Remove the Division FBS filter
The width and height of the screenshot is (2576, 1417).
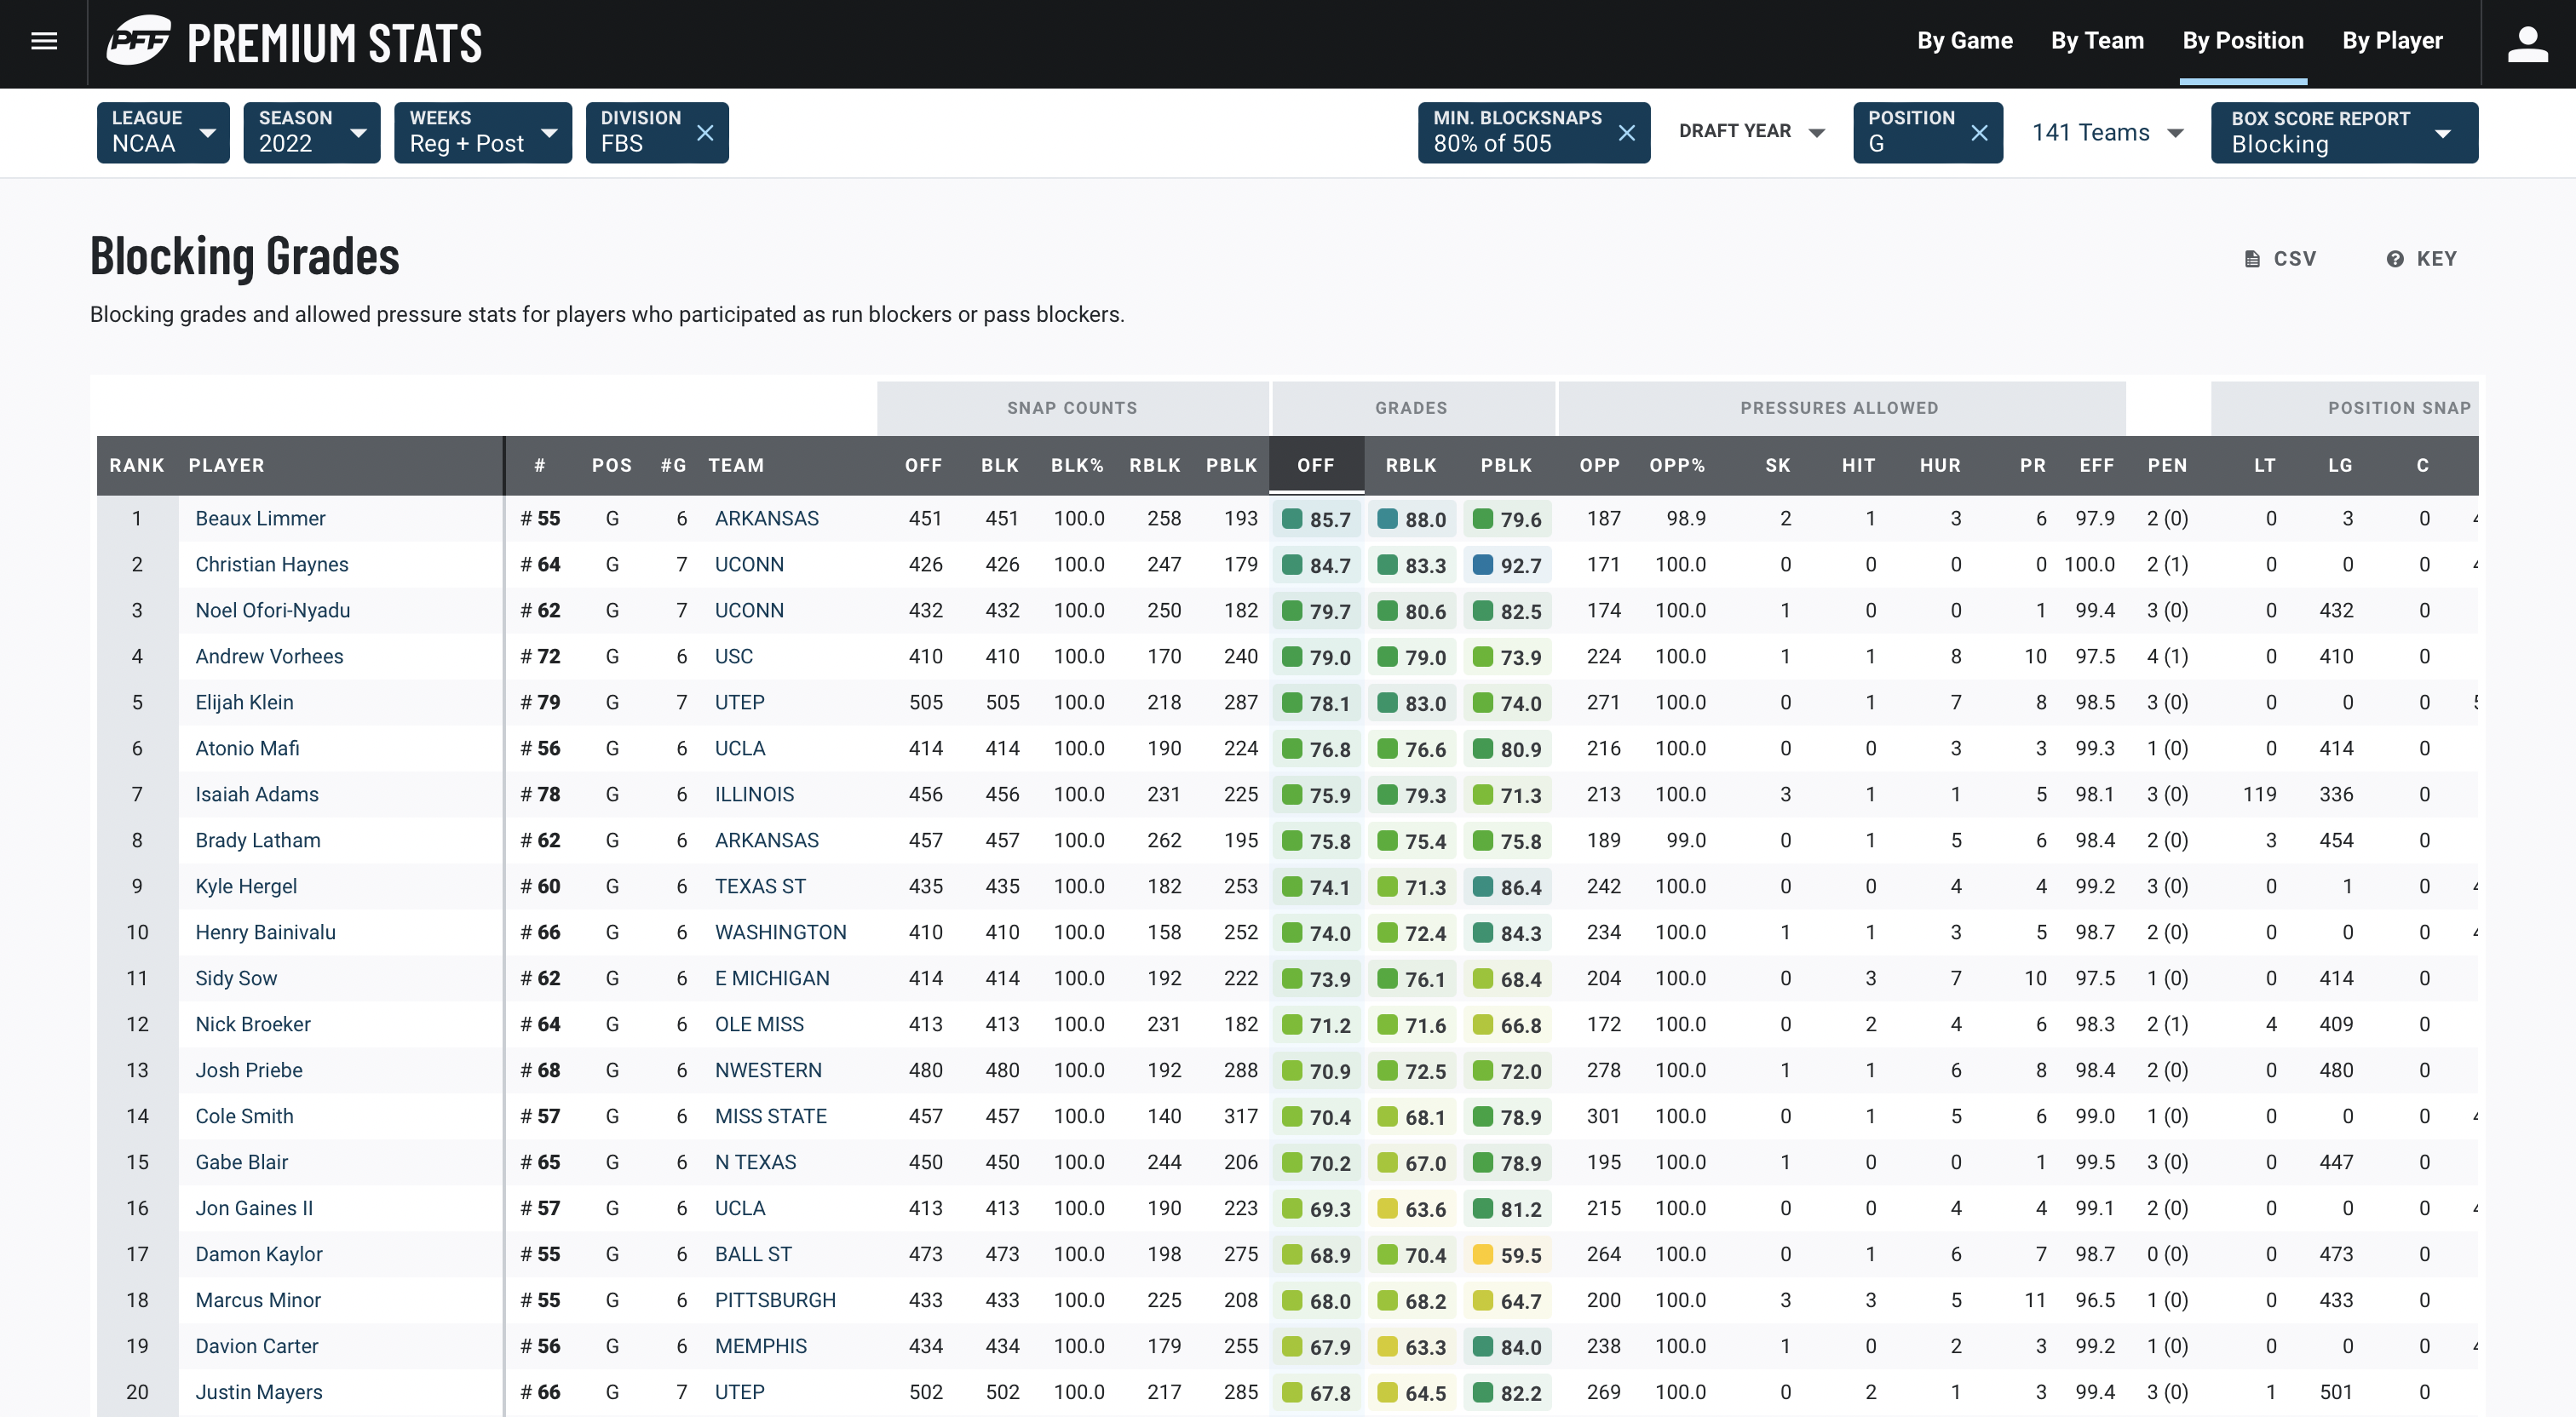coord(705,132)
